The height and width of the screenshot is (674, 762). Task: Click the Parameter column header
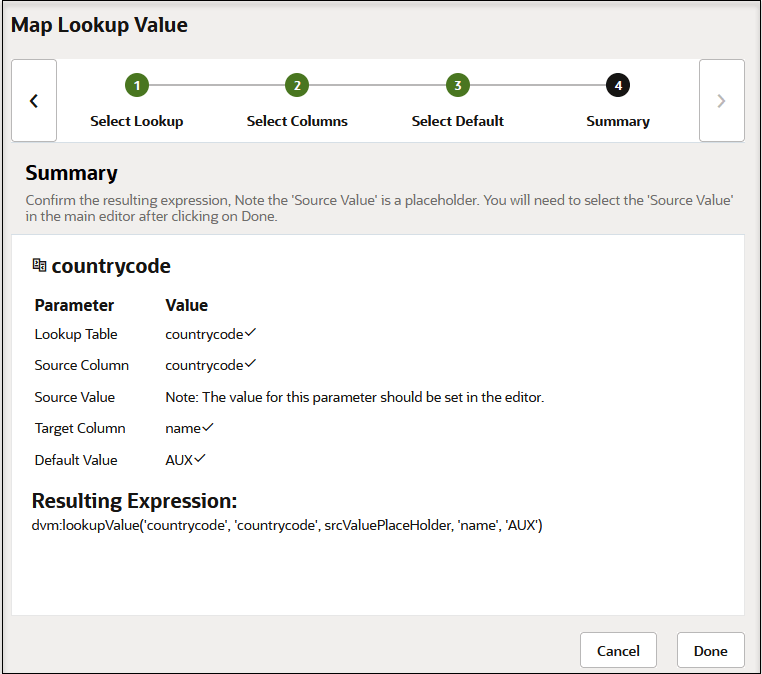[74, 305]
